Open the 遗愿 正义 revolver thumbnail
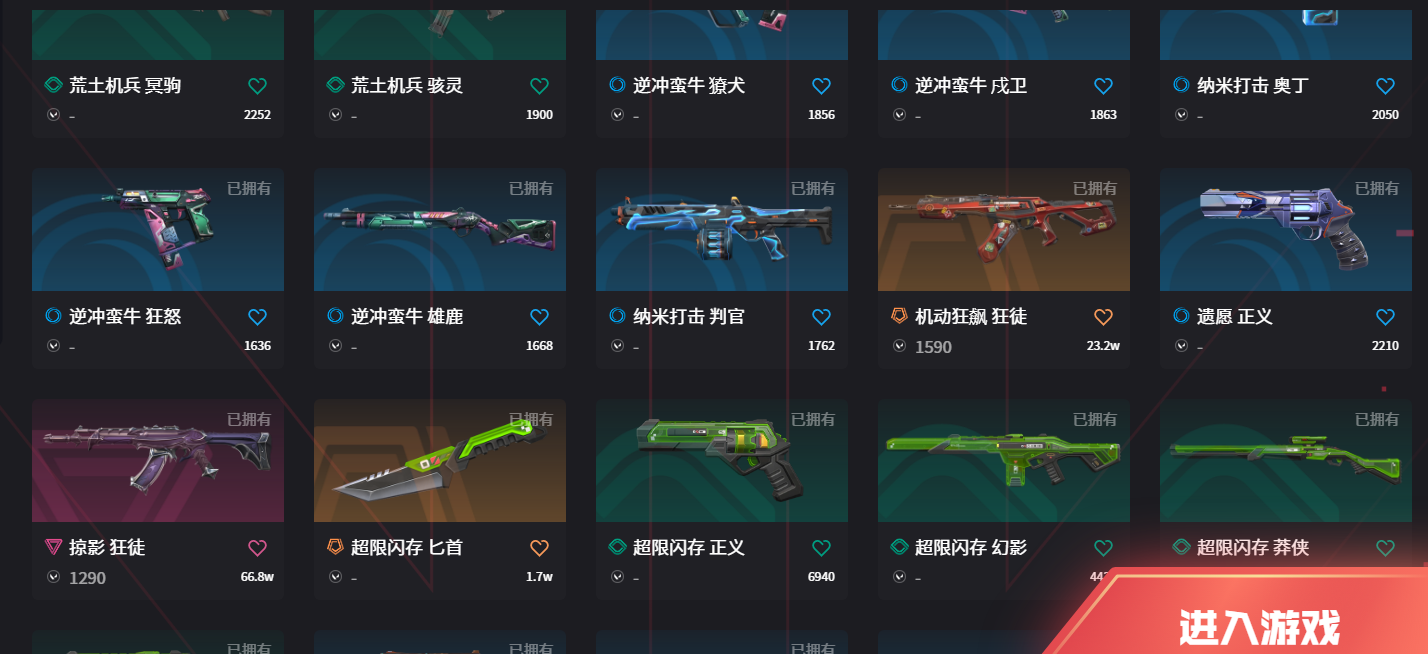The height and width of the screenshot is (654, 1428). [1286, 229]
